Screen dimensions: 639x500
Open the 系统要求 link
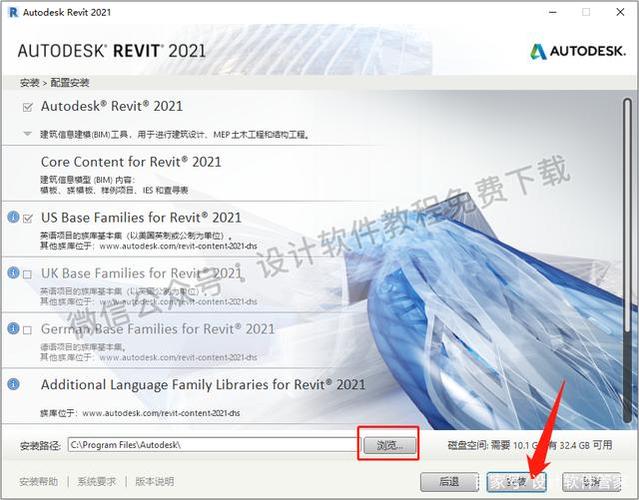(97, 482)
